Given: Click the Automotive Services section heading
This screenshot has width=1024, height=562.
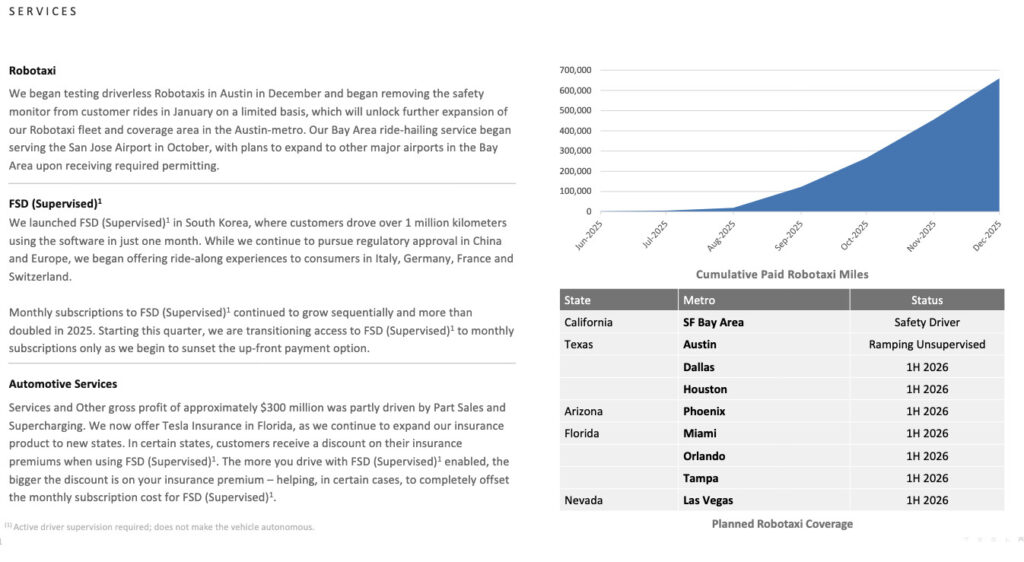Looking at the screenshot, I should pyautogui.click(x=63, y=384).
